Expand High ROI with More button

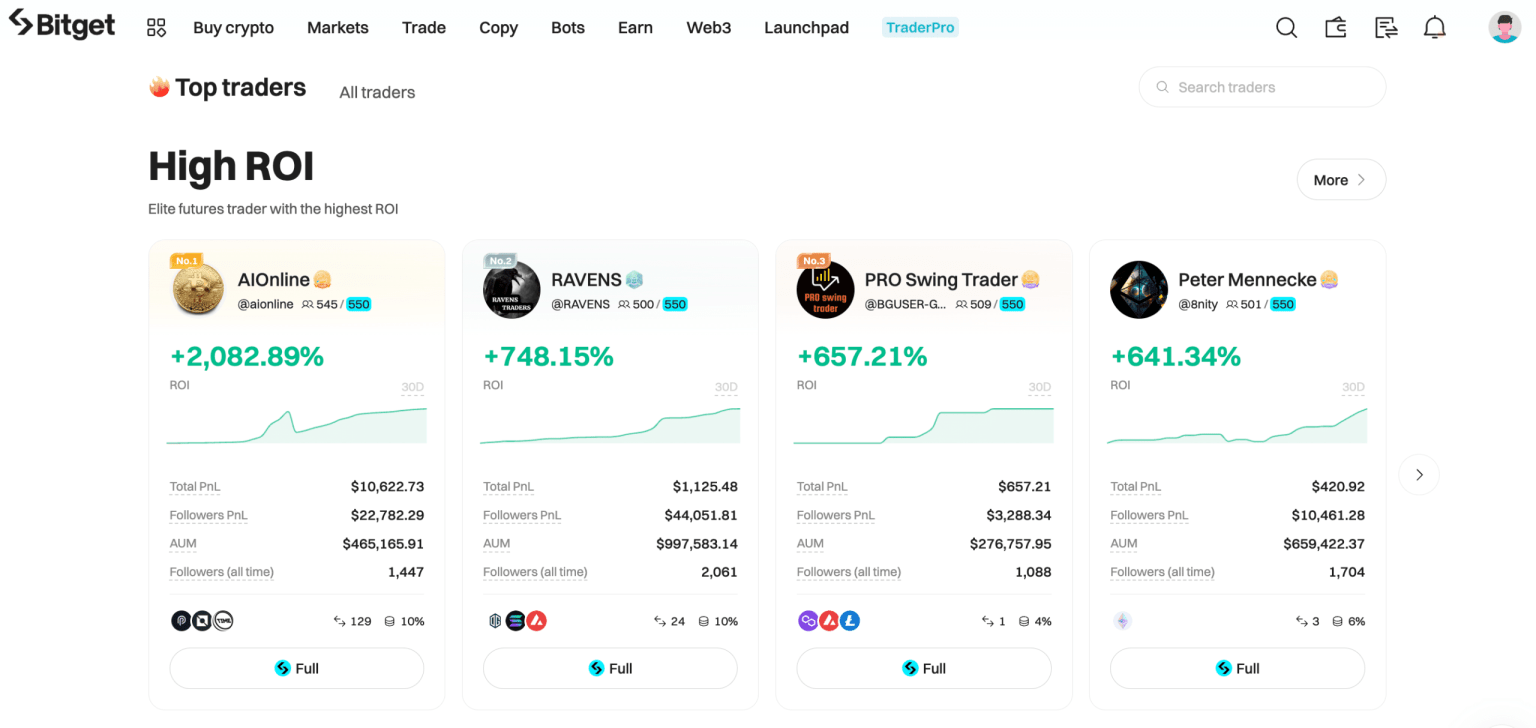(1341, 180)
